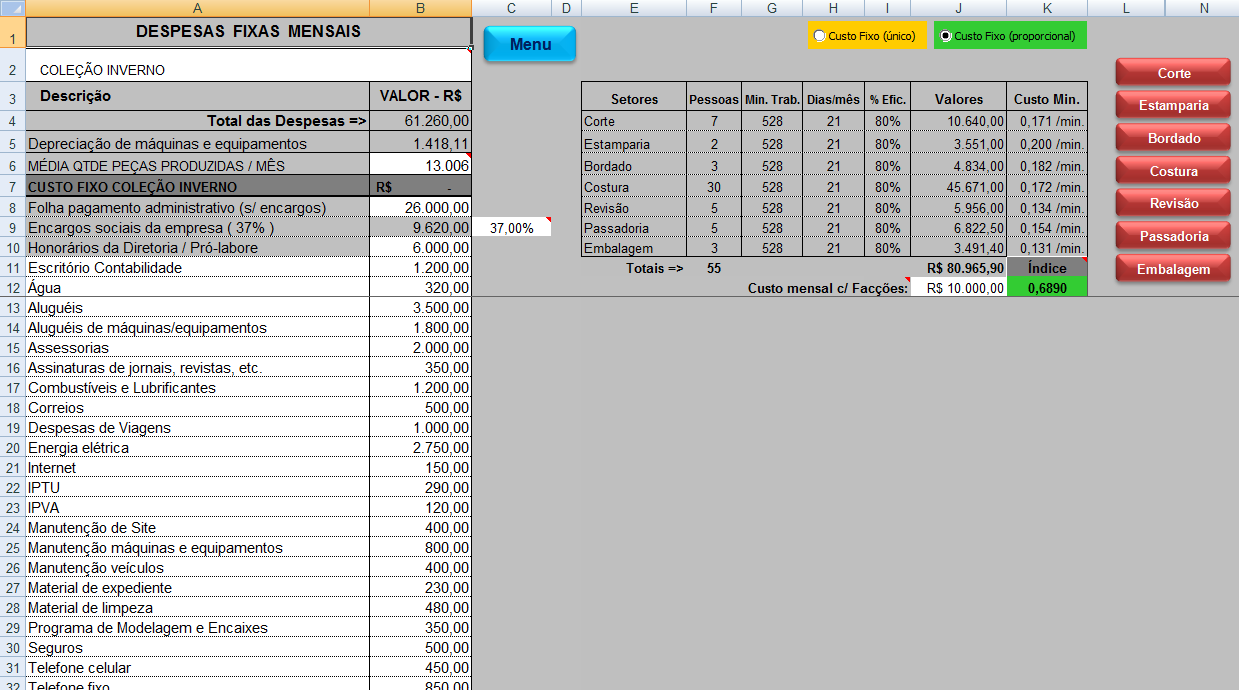Select column A header
1239x690 pixels.
(x=197, y=8)
